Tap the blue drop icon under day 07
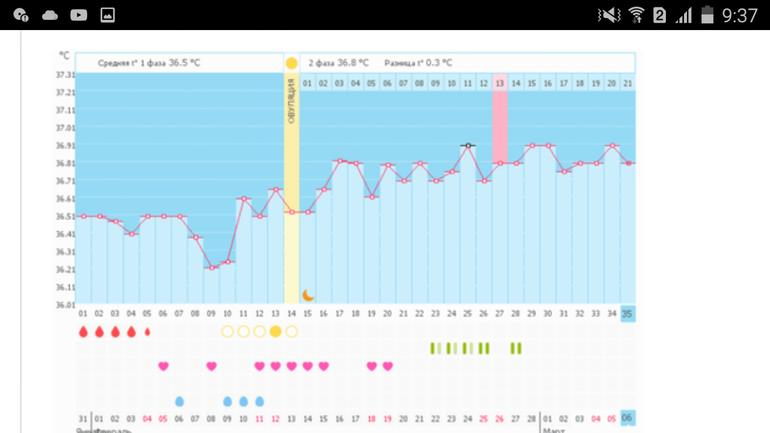 tap(179, 401)
